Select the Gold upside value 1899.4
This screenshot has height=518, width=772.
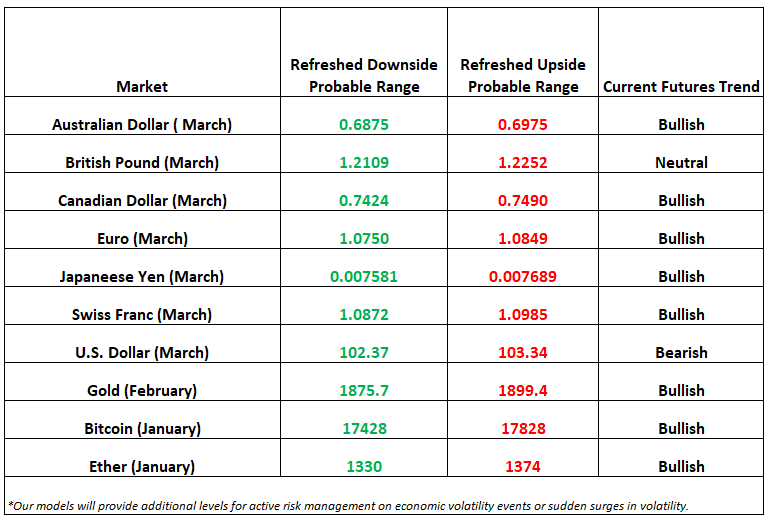tap(523, 390)
